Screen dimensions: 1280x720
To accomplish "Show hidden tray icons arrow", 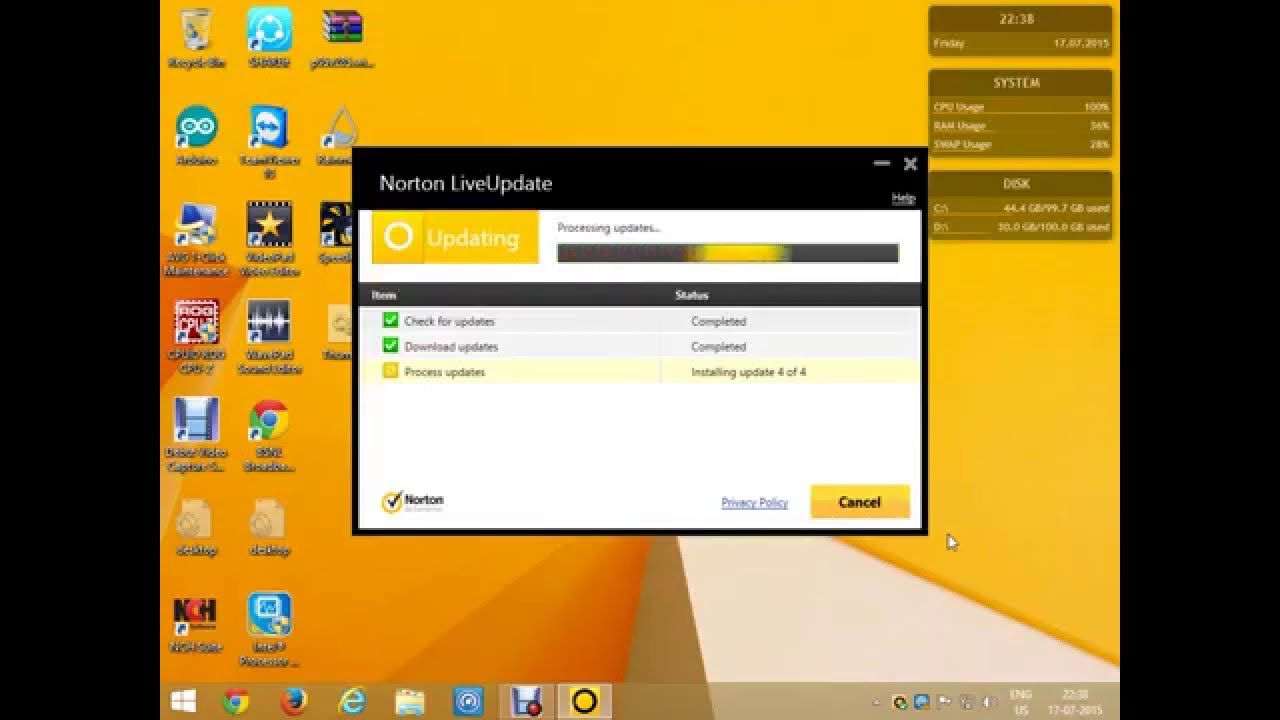I will click(877, 703).
